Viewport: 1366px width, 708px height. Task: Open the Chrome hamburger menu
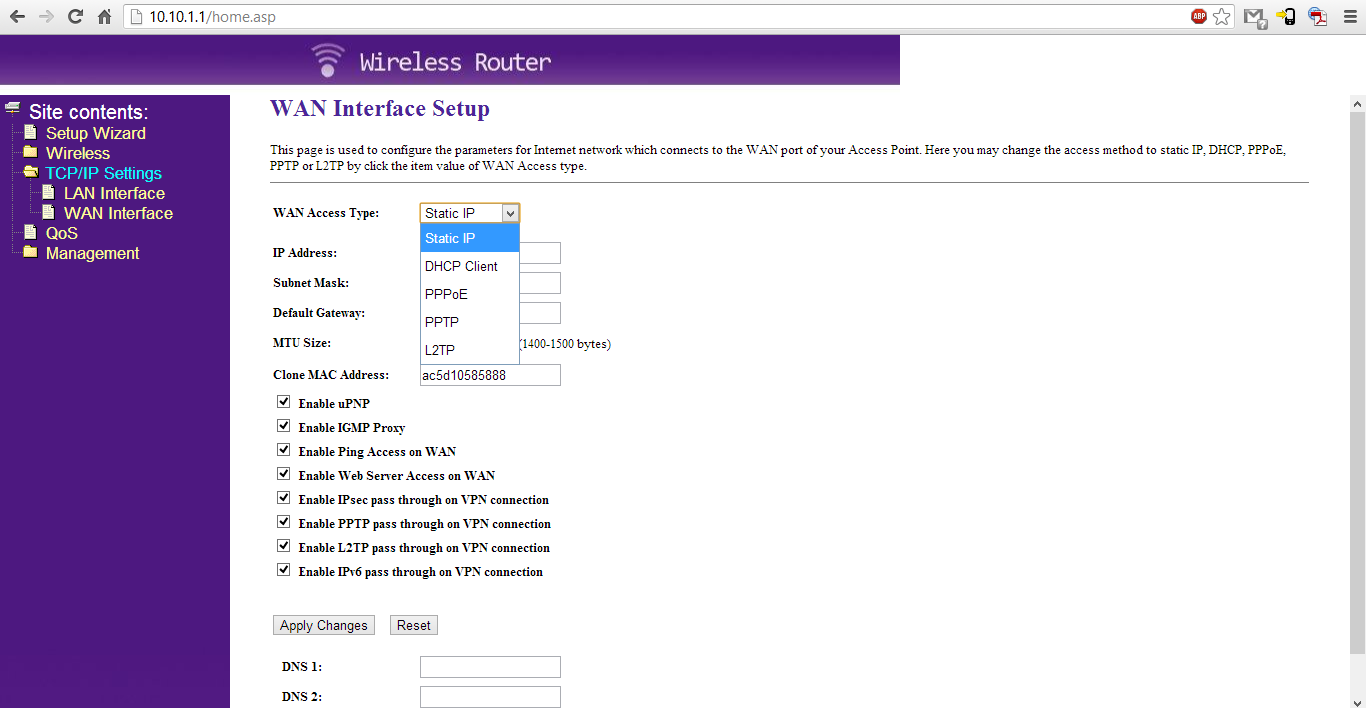1349,17
